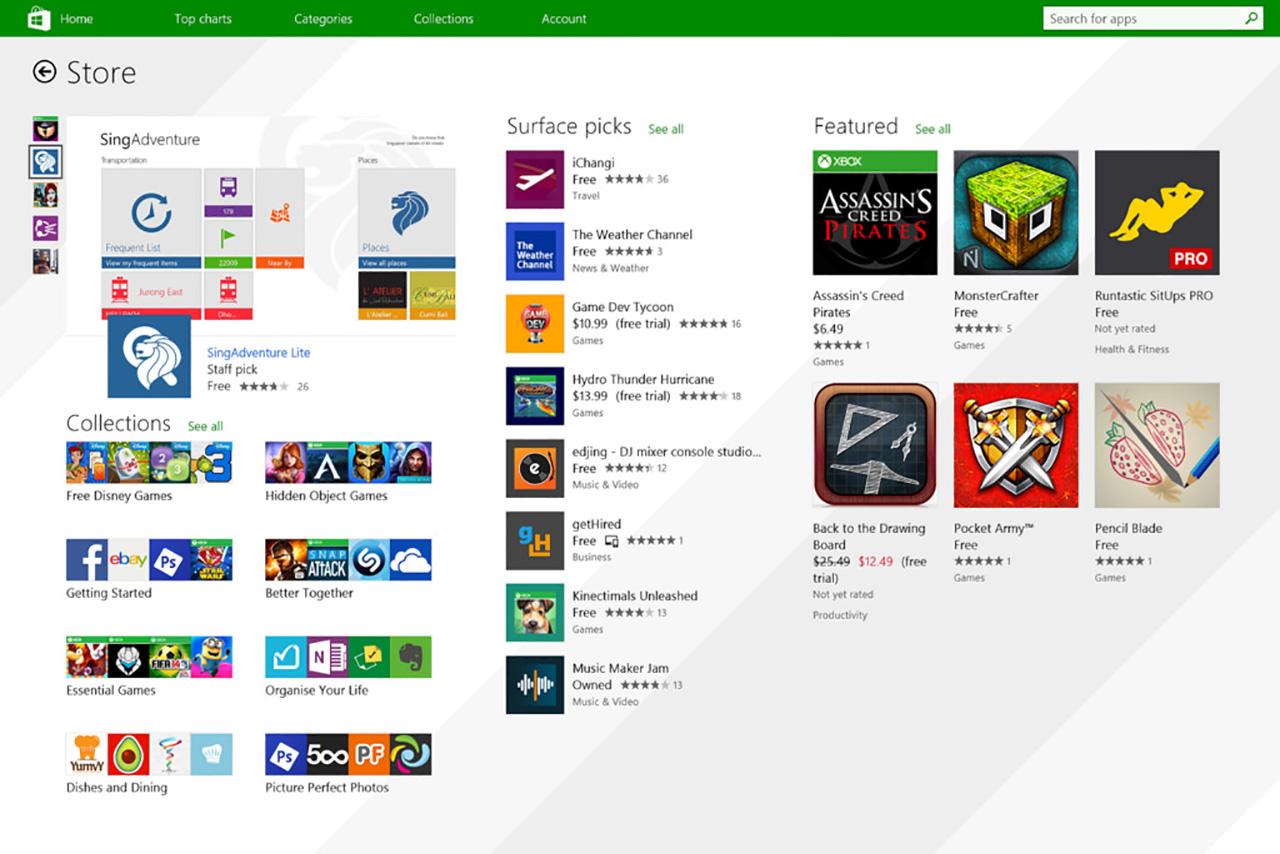Click the Store logo icon beside Home
The image size is (1280, 854).
pyautogui.click(x=39, y=18)
